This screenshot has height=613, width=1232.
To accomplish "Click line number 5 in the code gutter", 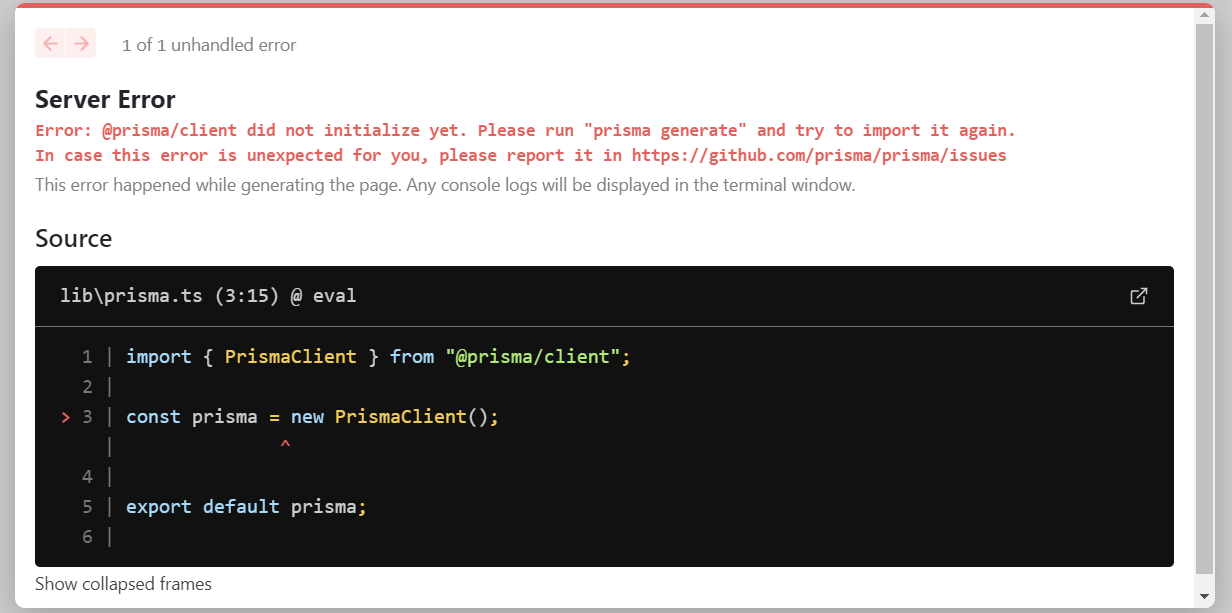I will point(87,507).
